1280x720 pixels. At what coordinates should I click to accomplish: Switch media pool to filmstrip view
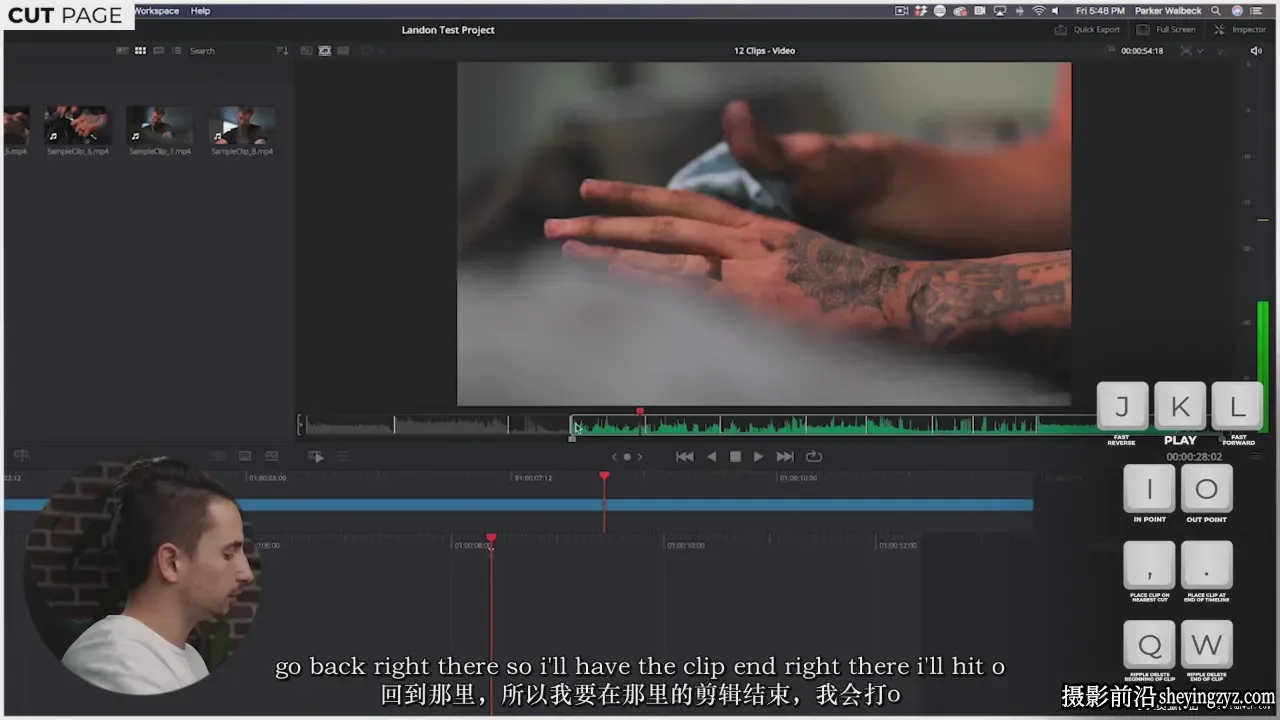click(x=158, y=51)
